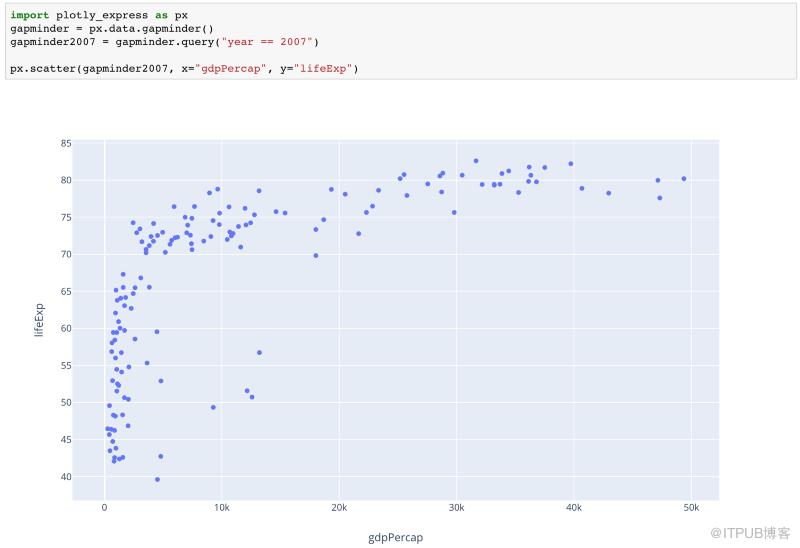
Task: Click the lowest data point below 40
Action: coord(157,480)
